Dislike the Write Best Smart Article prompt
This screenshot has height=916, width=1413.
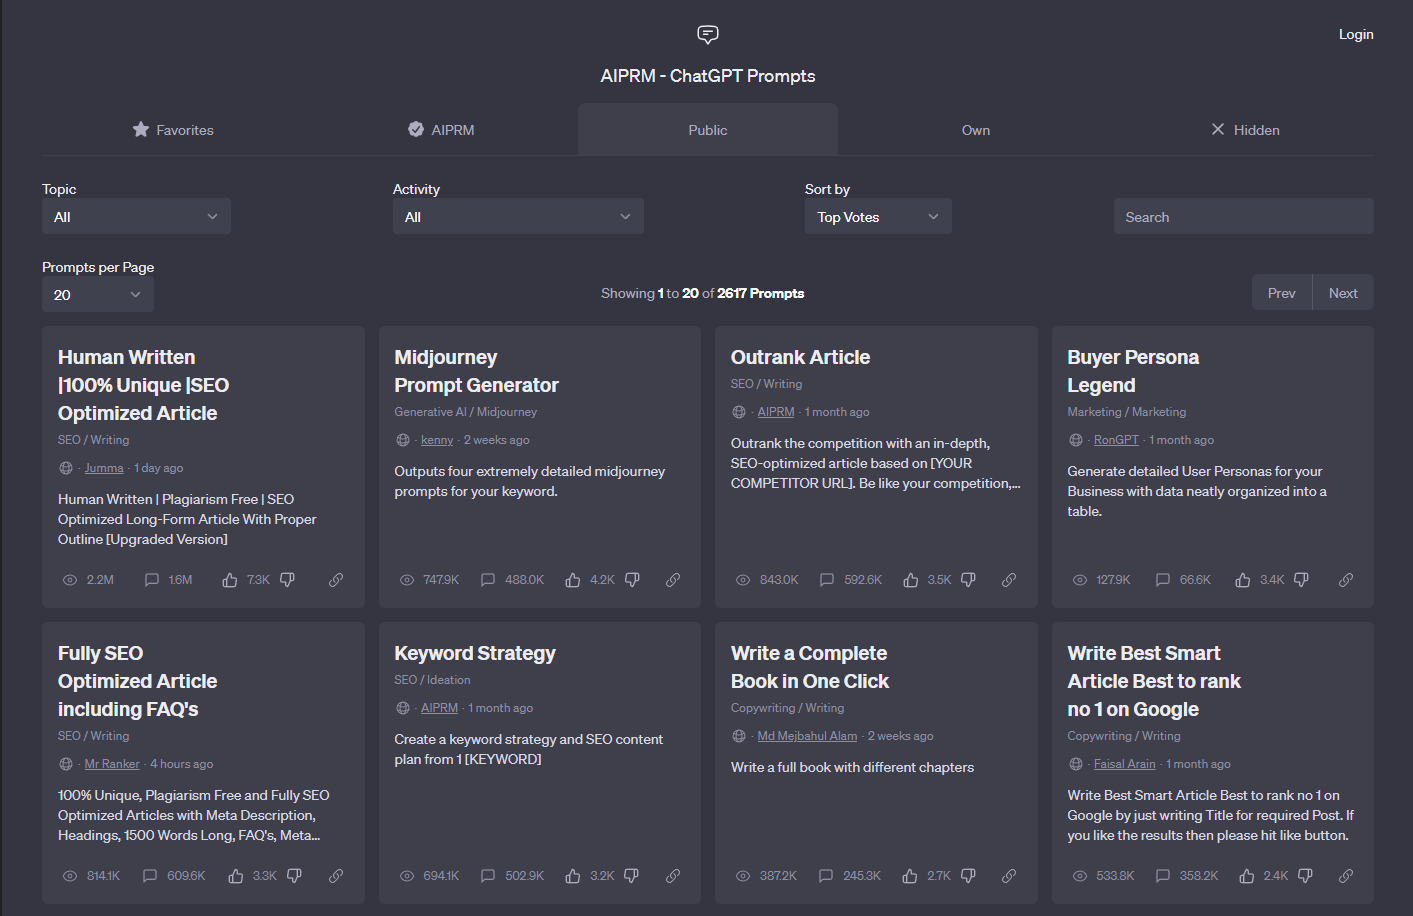click(x=1305, y=876)
